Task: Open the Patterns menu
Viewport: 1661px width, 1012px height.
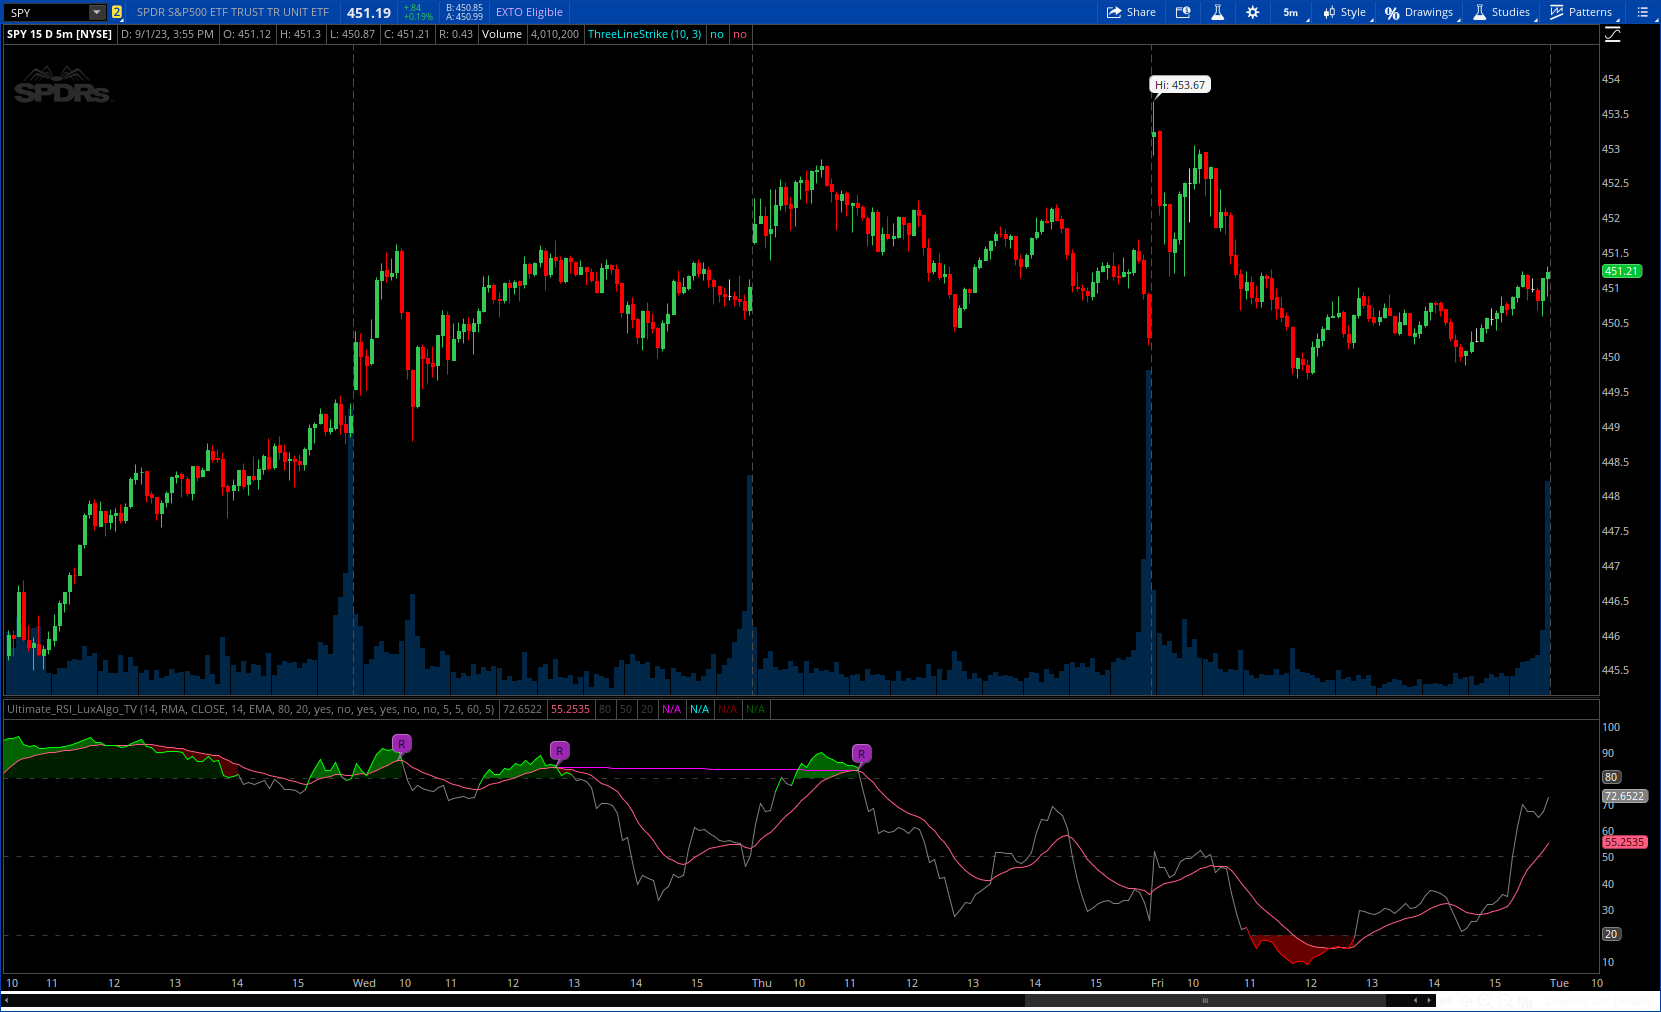Action: point(1581,12)
